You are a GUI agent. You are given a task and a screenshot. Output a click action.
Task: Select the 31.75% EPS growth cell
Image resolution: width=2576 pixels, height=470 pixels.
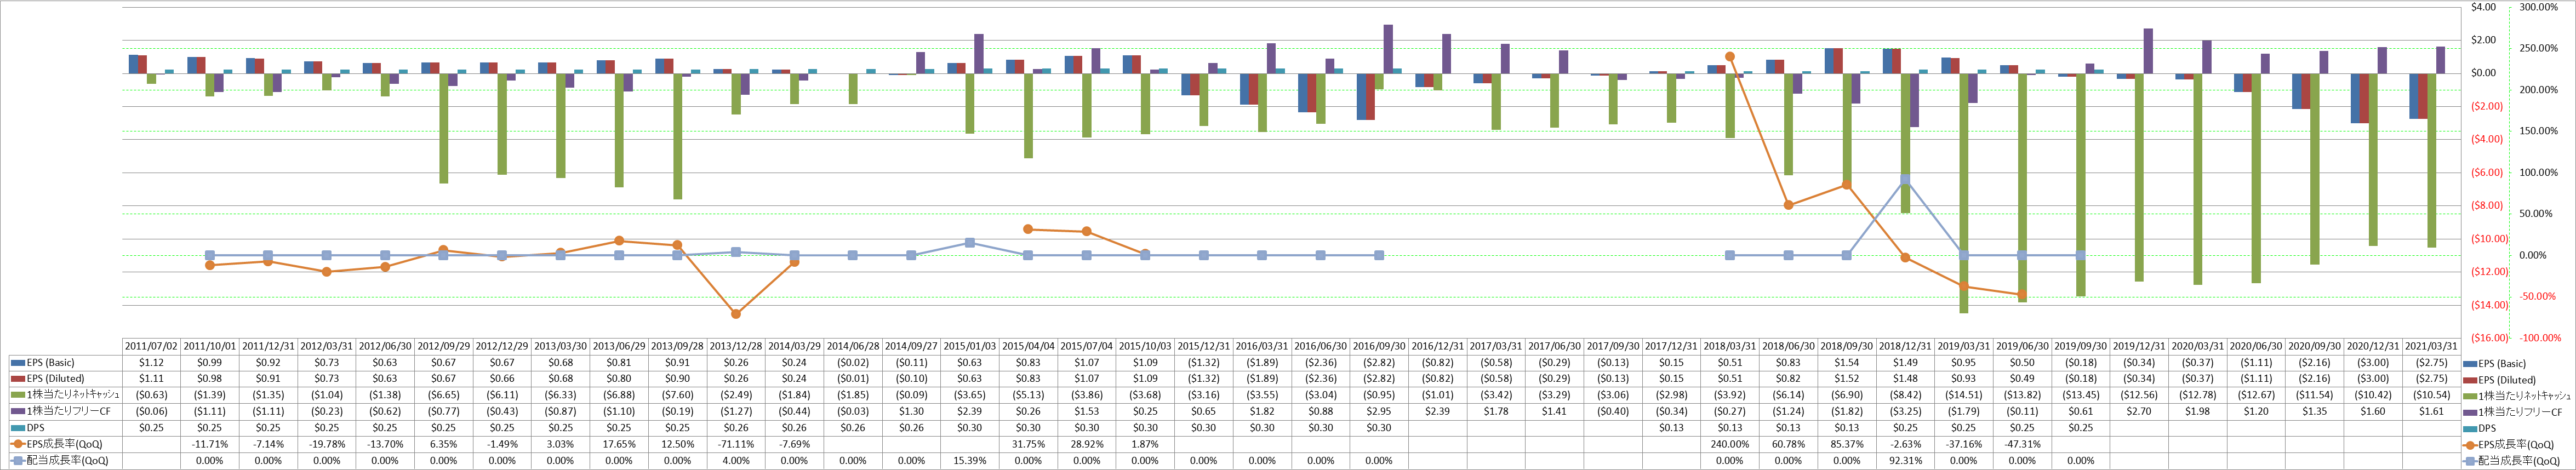click(x=1028, y=444)
